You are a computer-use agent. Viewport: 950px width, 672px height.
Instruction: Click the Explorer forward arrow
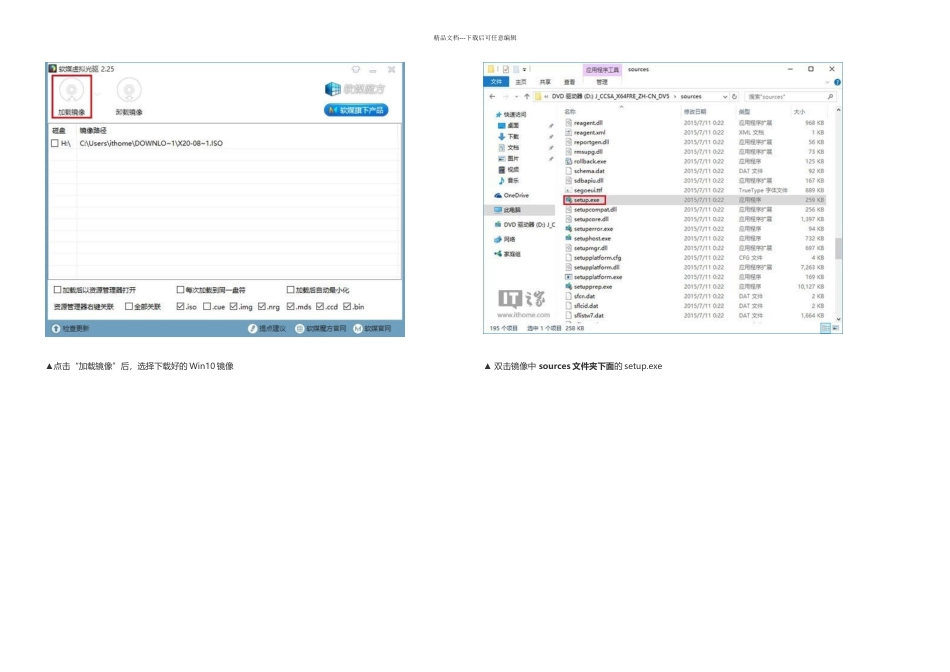click(505, 96)
